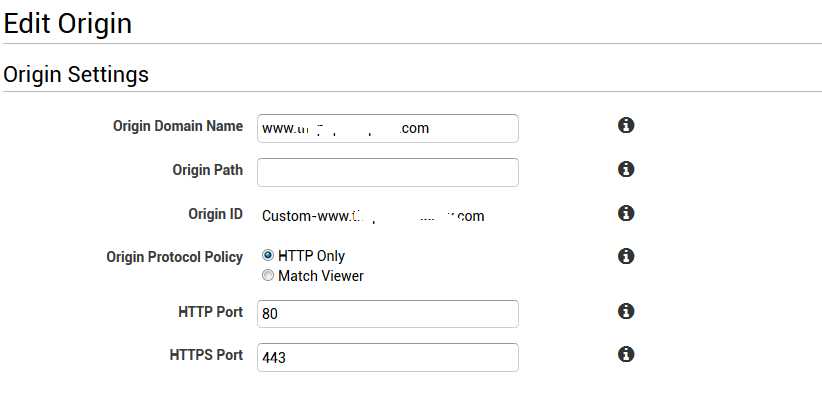The width and height of the screenshot is (822, 407).
Task: Click the Custom-www Origin ID value text
Action: (372, 216)
